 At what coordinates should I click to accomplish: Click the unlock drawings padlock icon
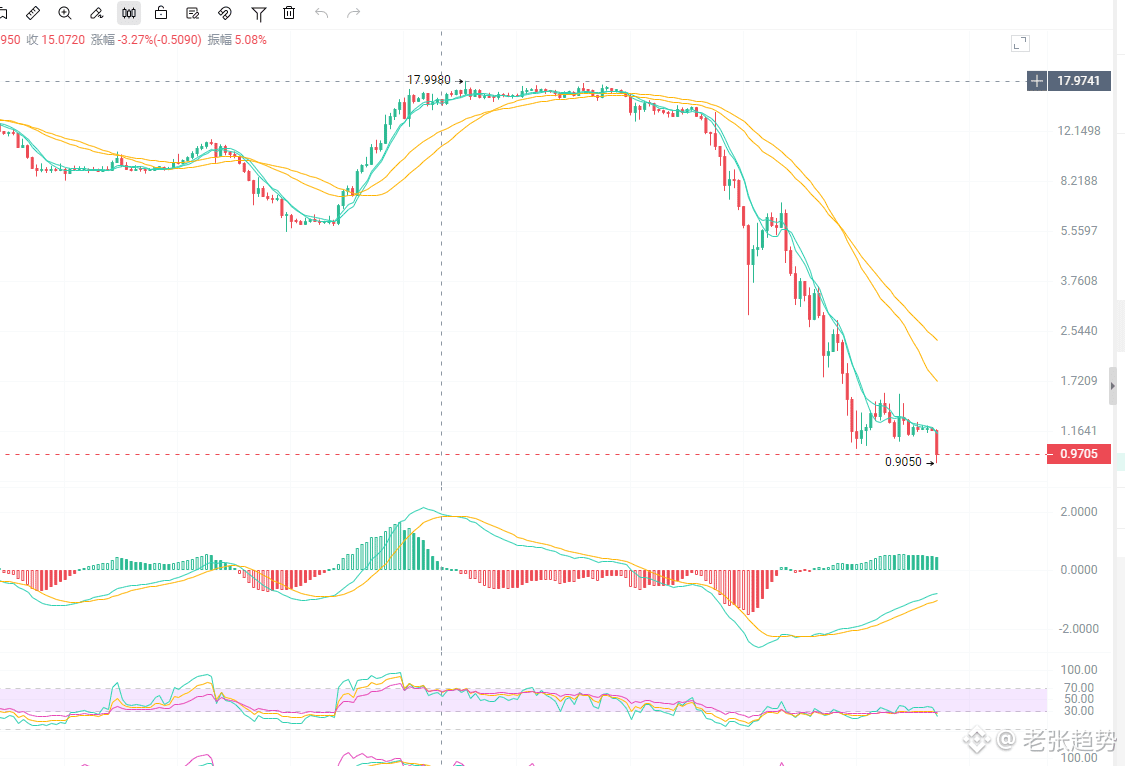pyautogui.click(x=161, y=13)
